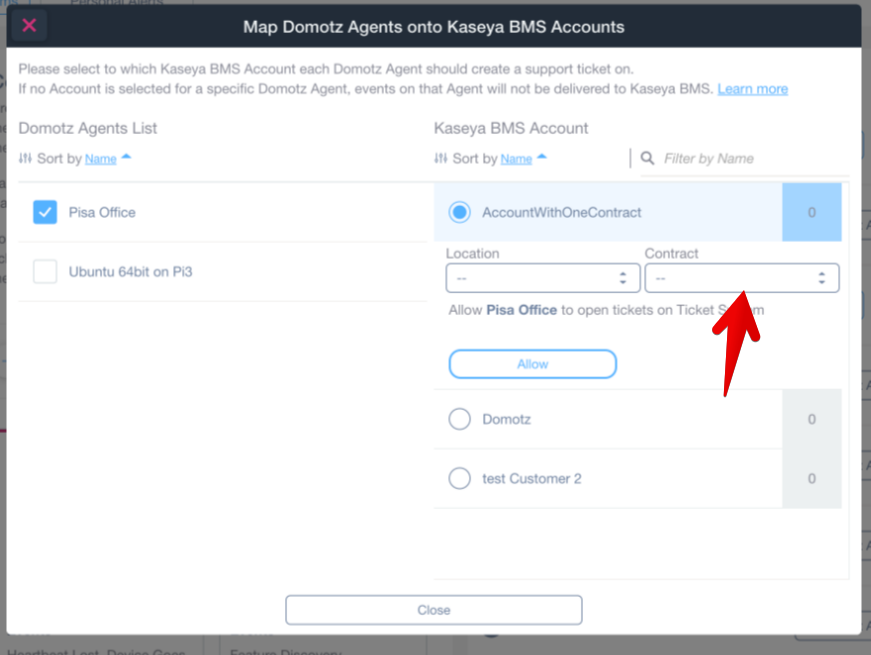Viewport: 871px width, 655px height.
Task: Click the Domotz account name
Action: pyautogui.click(x=507, y=419)
